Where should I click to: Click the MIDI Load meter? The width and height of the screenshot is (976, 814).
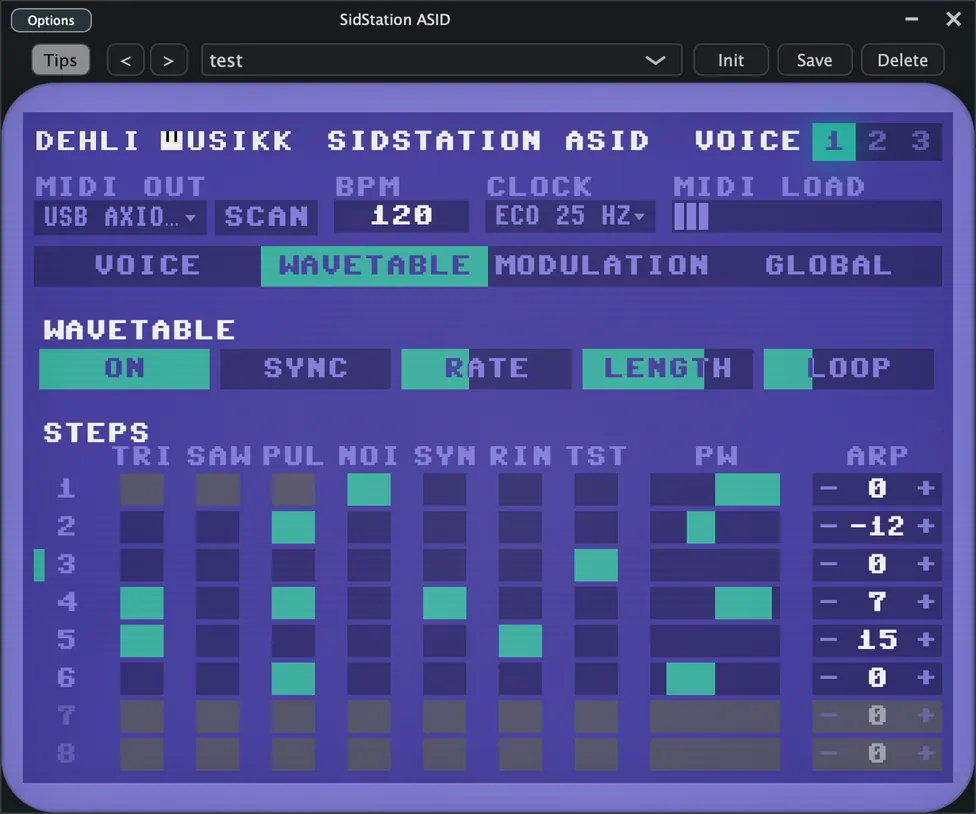(807, 217)
